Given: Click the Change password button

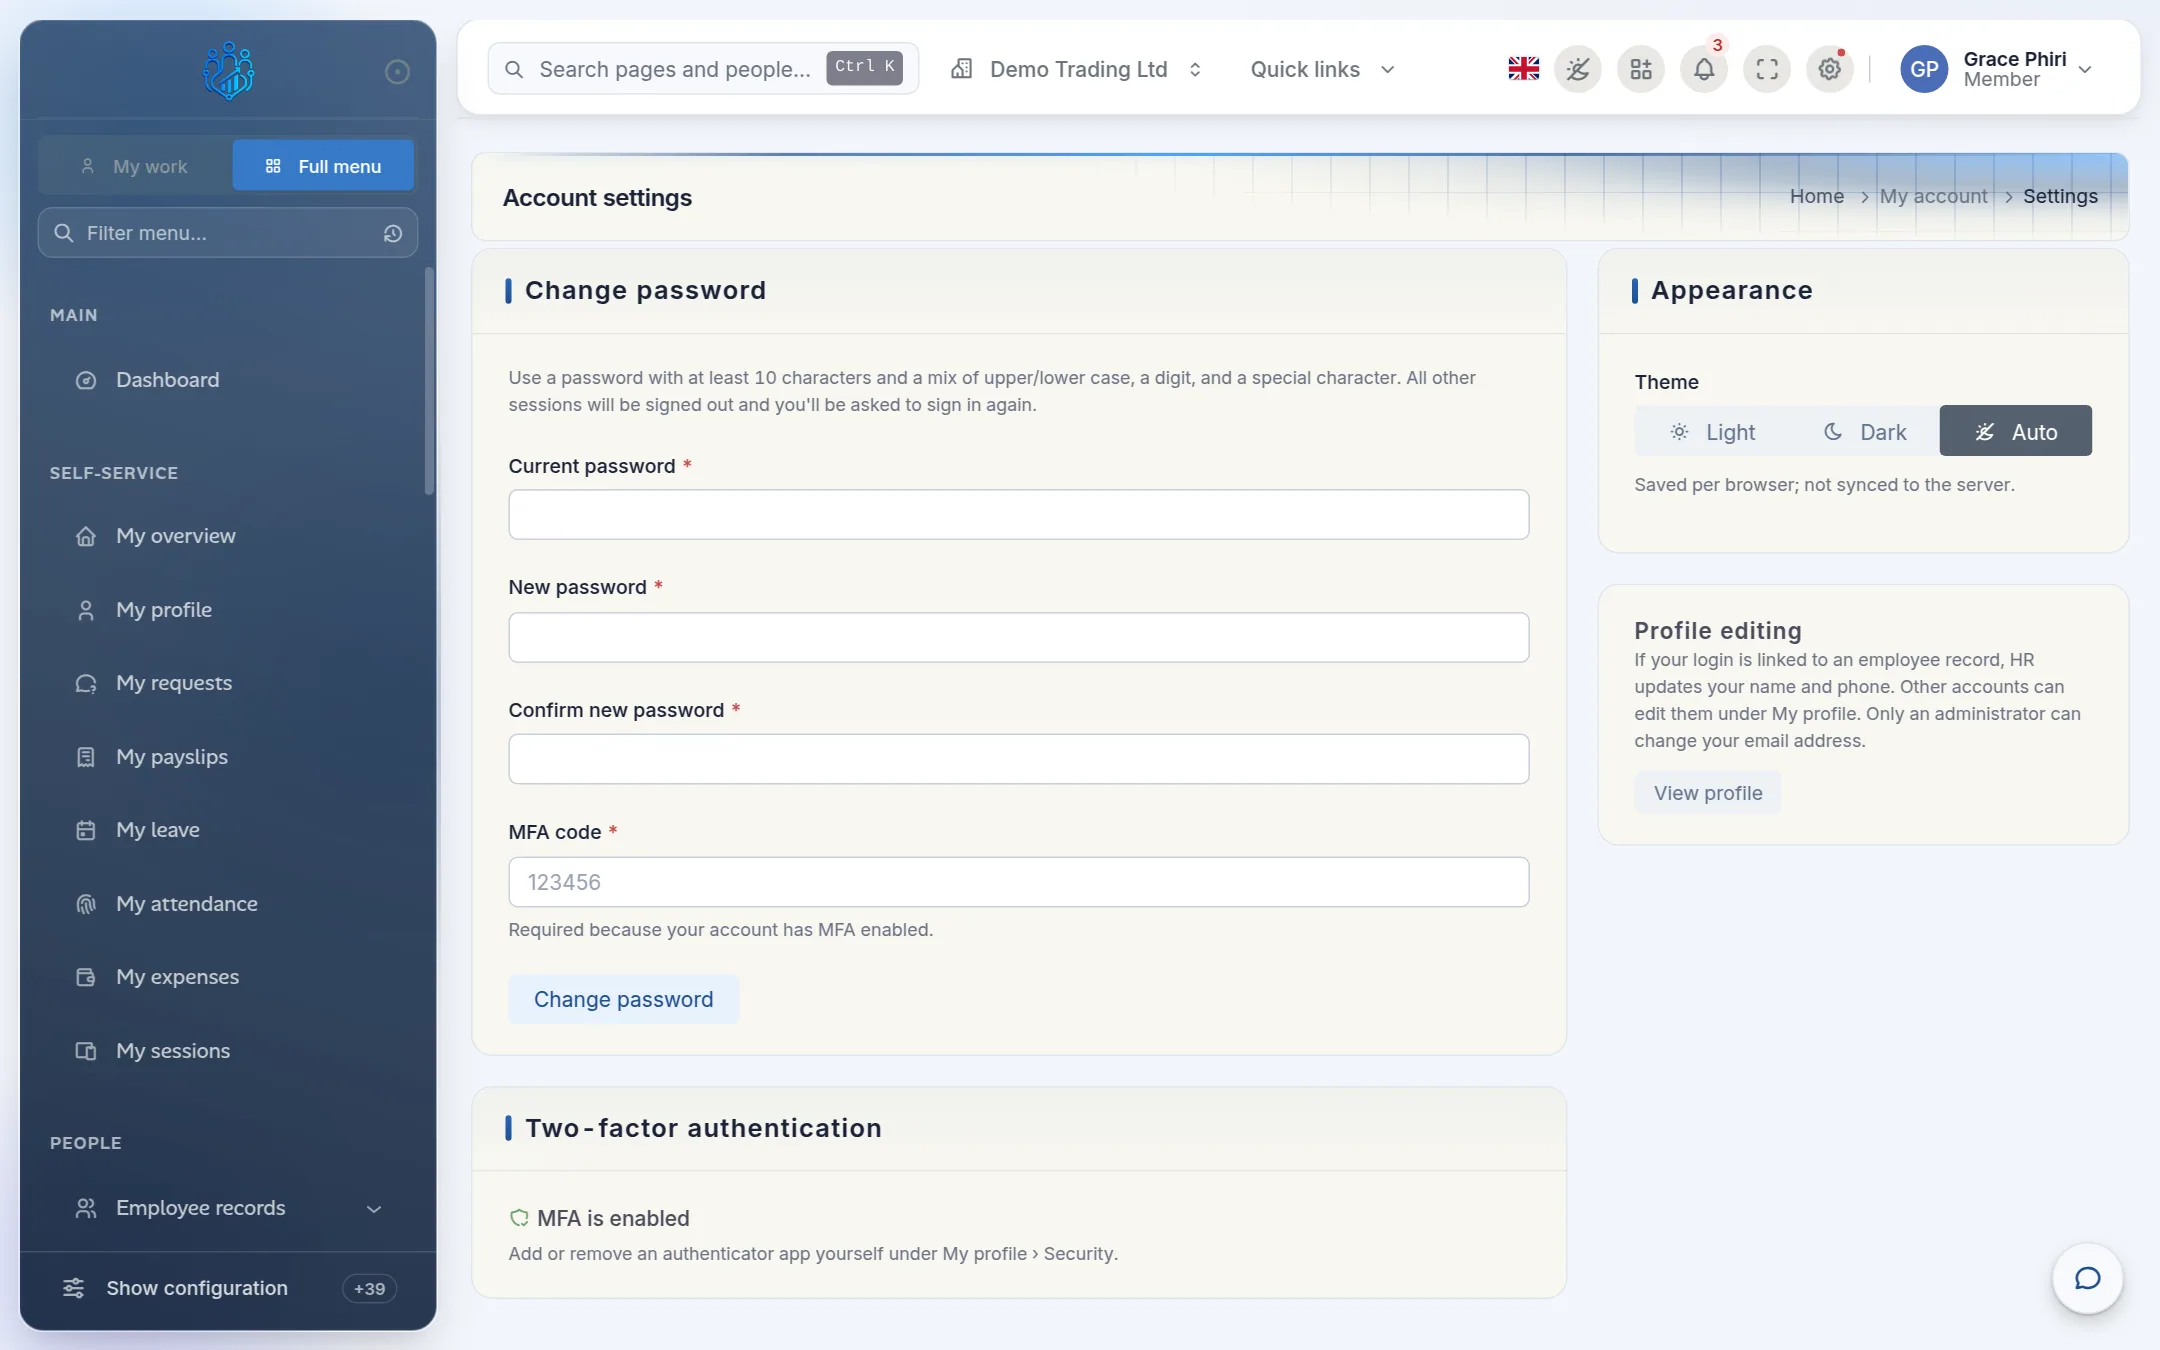Looking at the screenshot, I should (623, 999).
